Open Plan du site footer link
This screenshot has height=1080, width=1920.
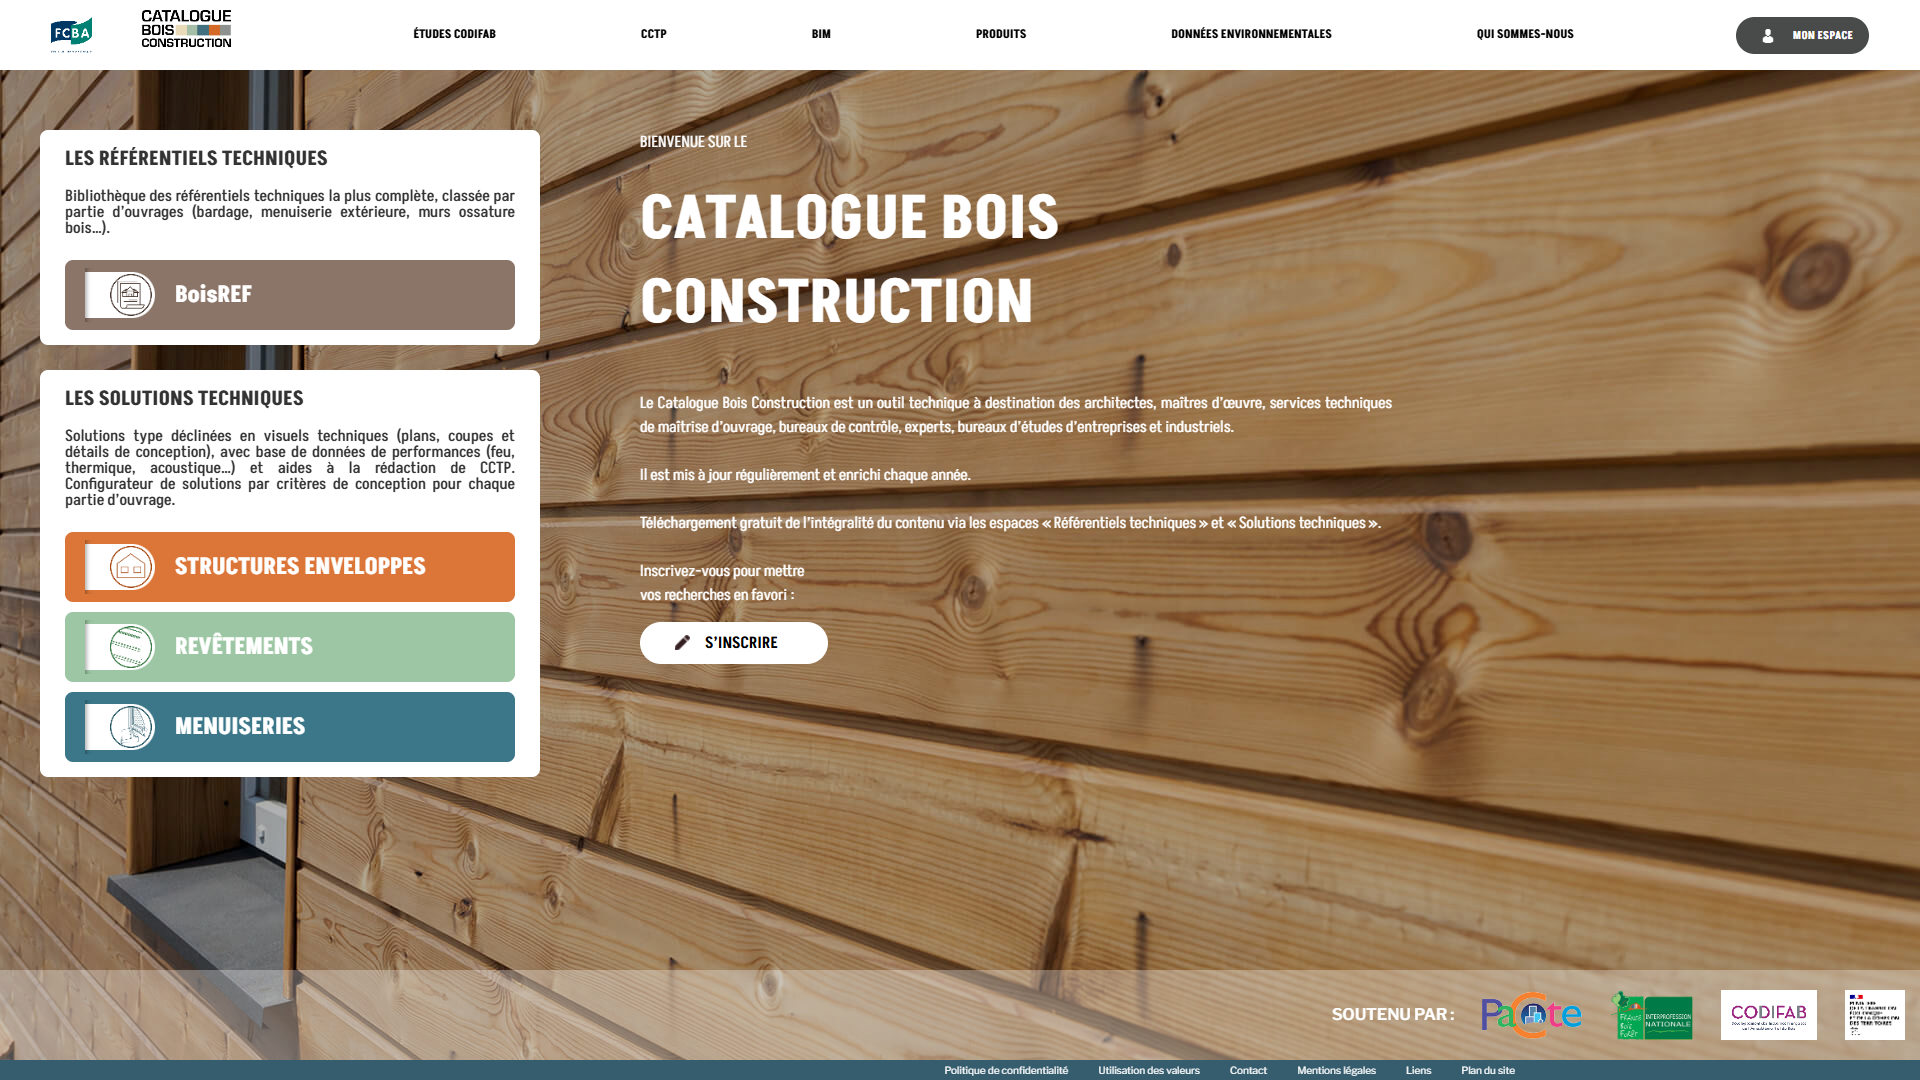(1488, 1070)
